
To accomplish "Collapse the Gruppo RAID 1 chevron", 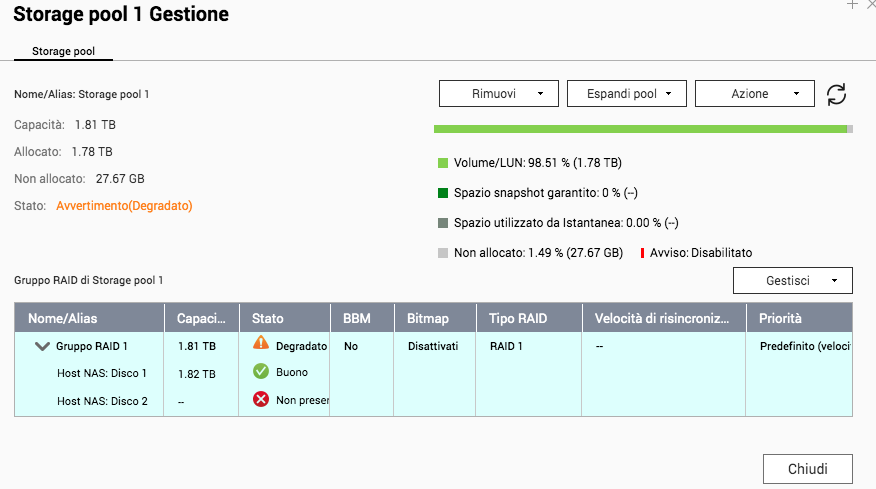I will pyautogui.click(x=42, y=346).
